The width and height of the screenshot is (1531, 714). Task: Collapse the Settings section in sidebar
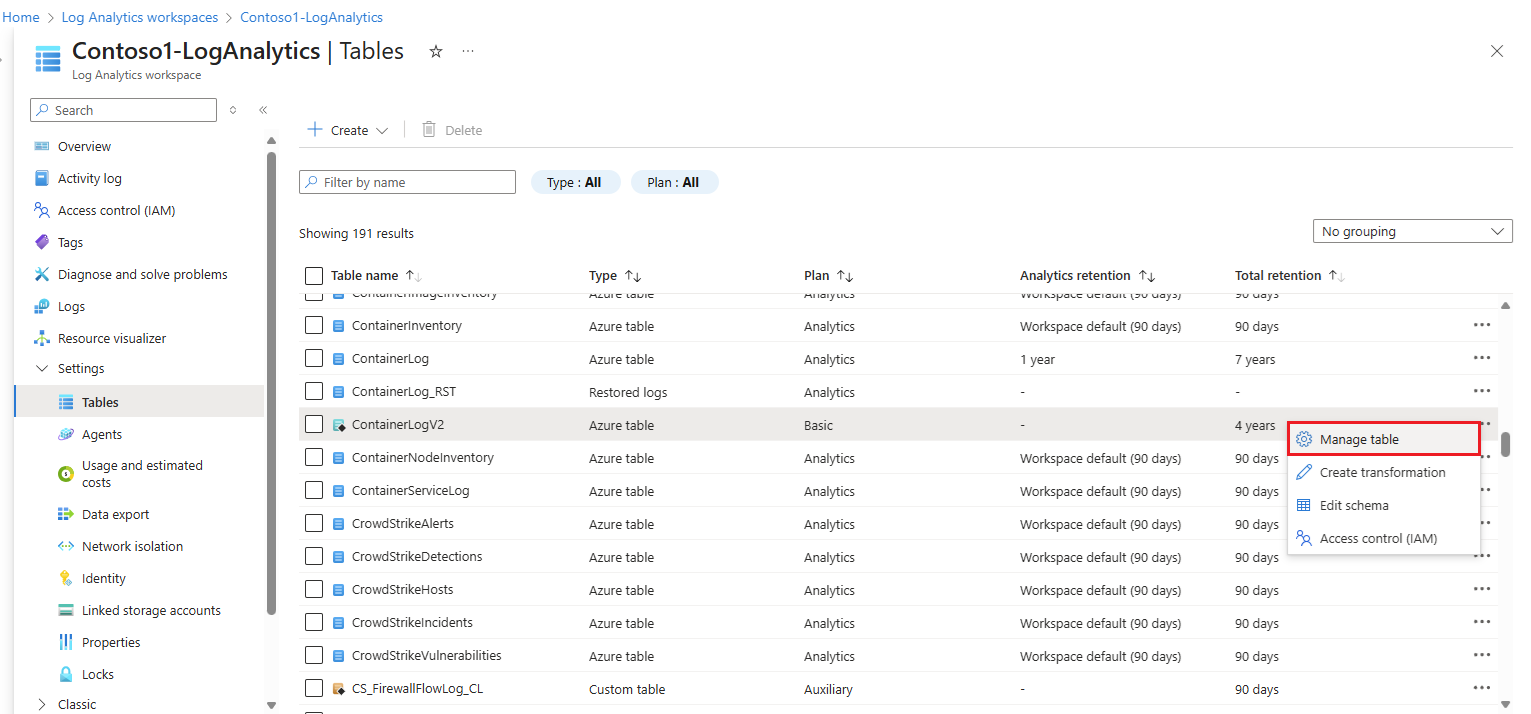(41, 368)
